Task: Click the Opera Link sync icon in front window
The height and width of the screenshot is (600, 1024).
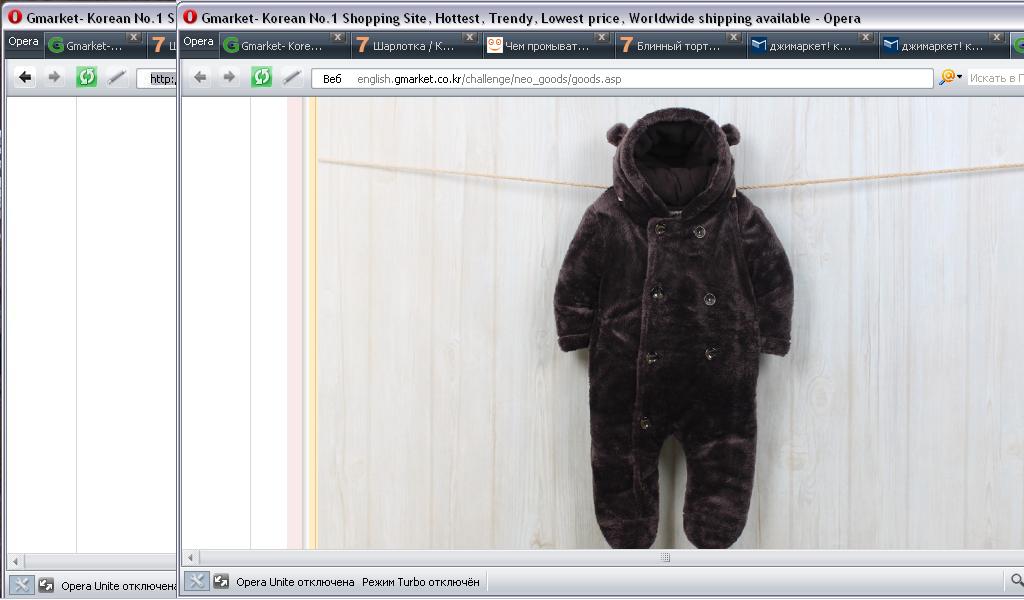Action: [x=221, y=581]
